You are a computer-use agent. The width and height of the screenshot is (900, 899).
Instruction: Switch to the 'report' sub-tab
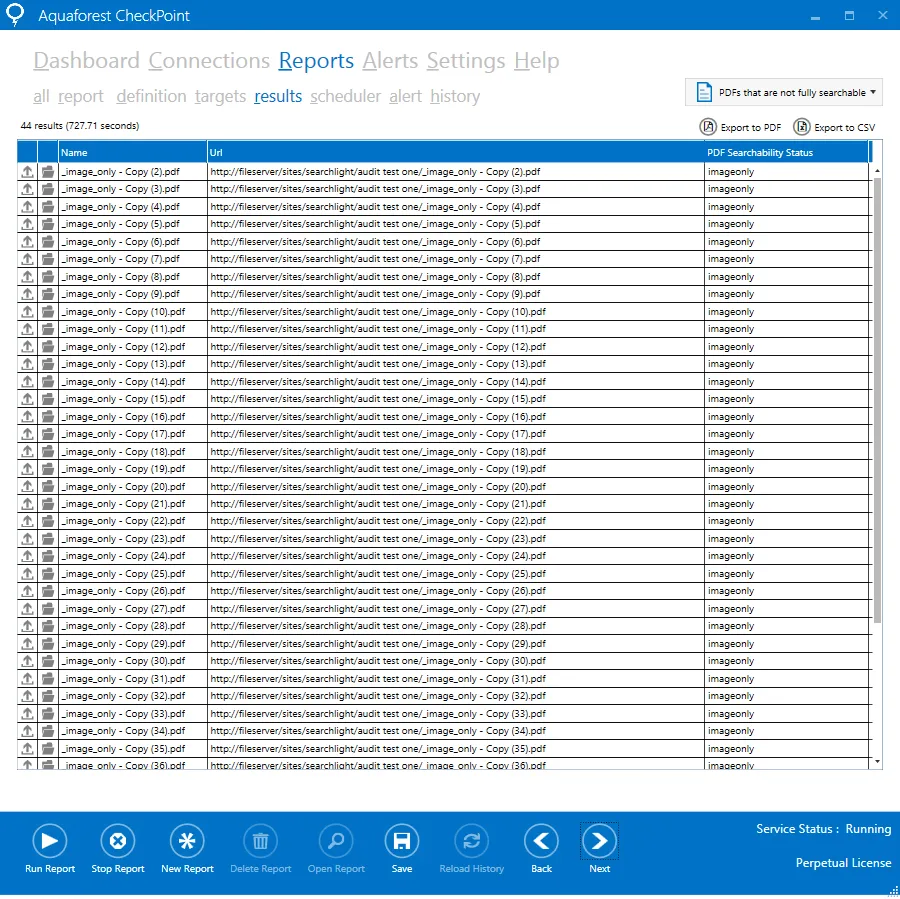[x=81, y=96]
